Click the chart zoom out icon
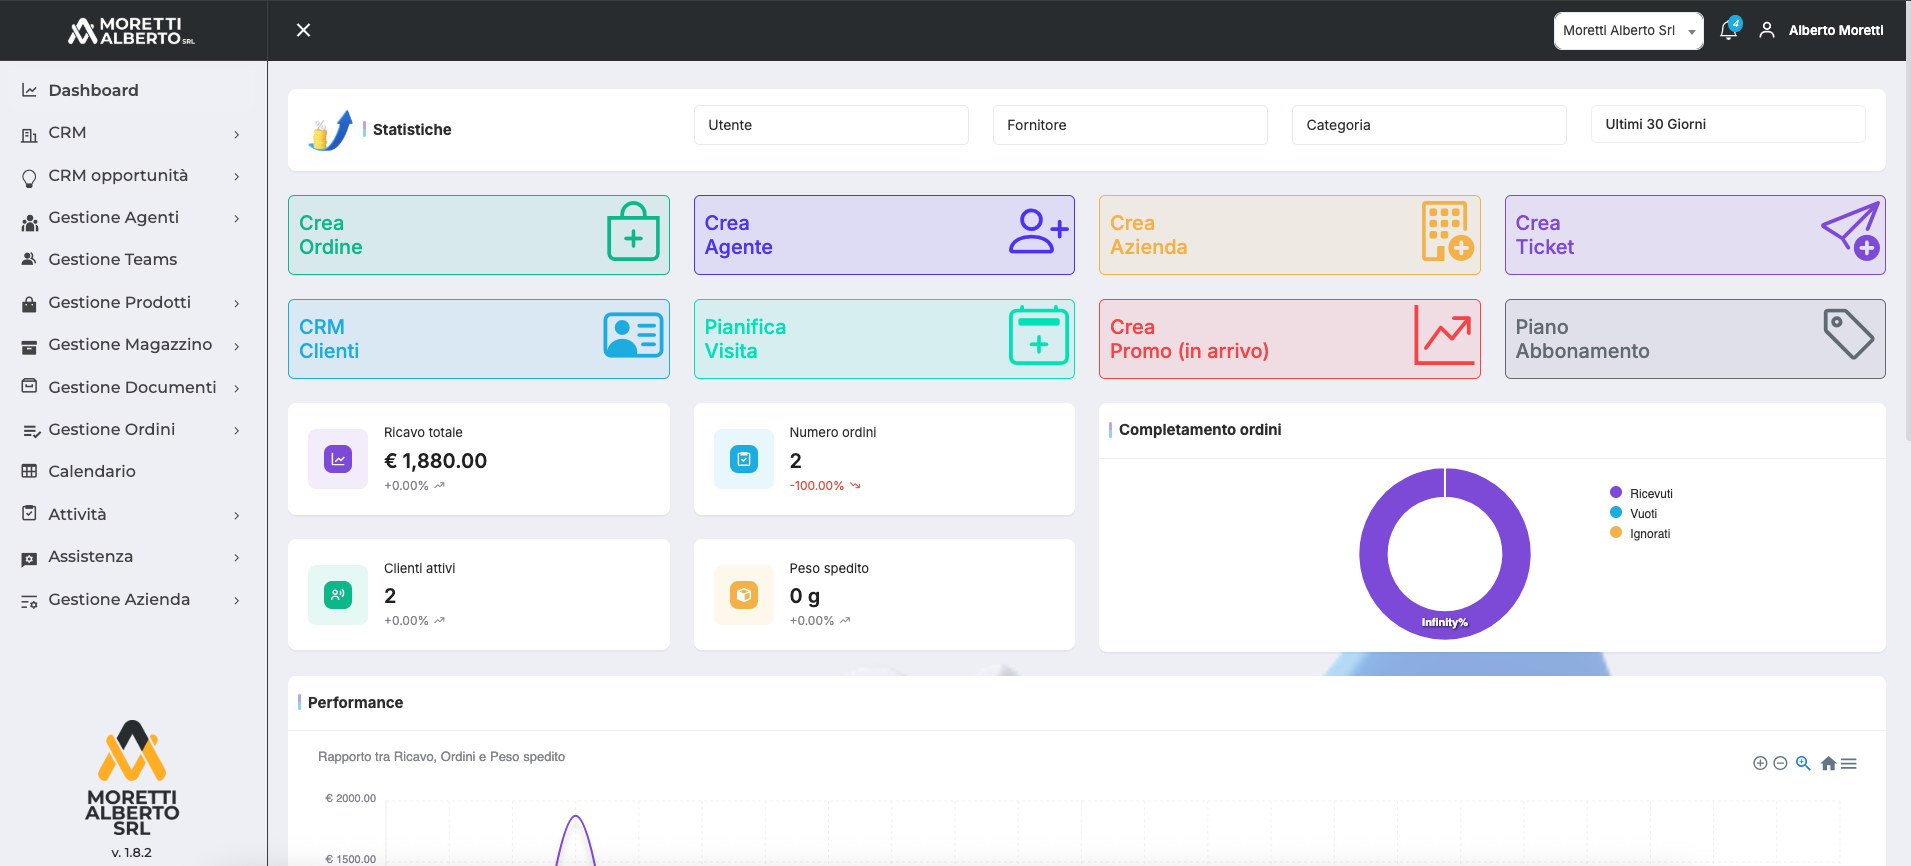The width and height of the screenshot is (1911, 866). coord(1780,763)
